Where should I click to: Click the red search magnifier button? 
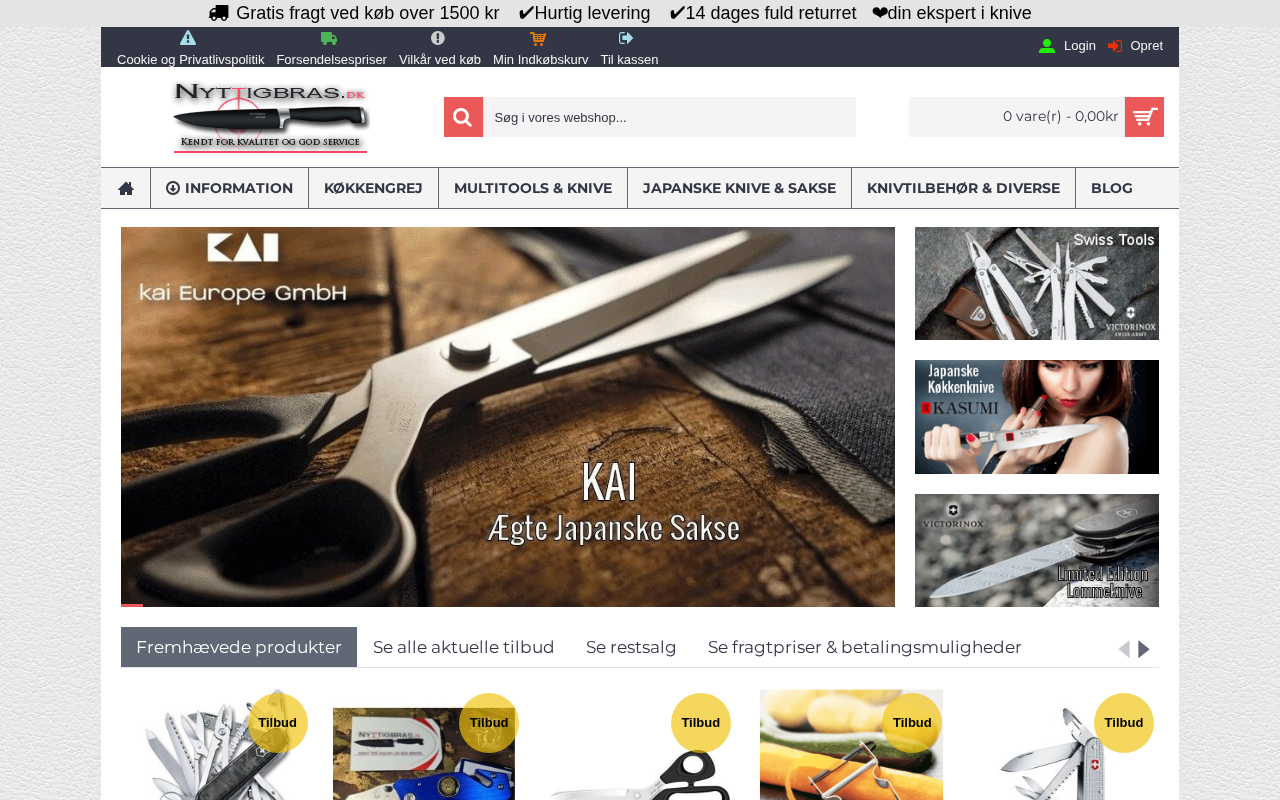pyautogui.click(x=463, y=117)
